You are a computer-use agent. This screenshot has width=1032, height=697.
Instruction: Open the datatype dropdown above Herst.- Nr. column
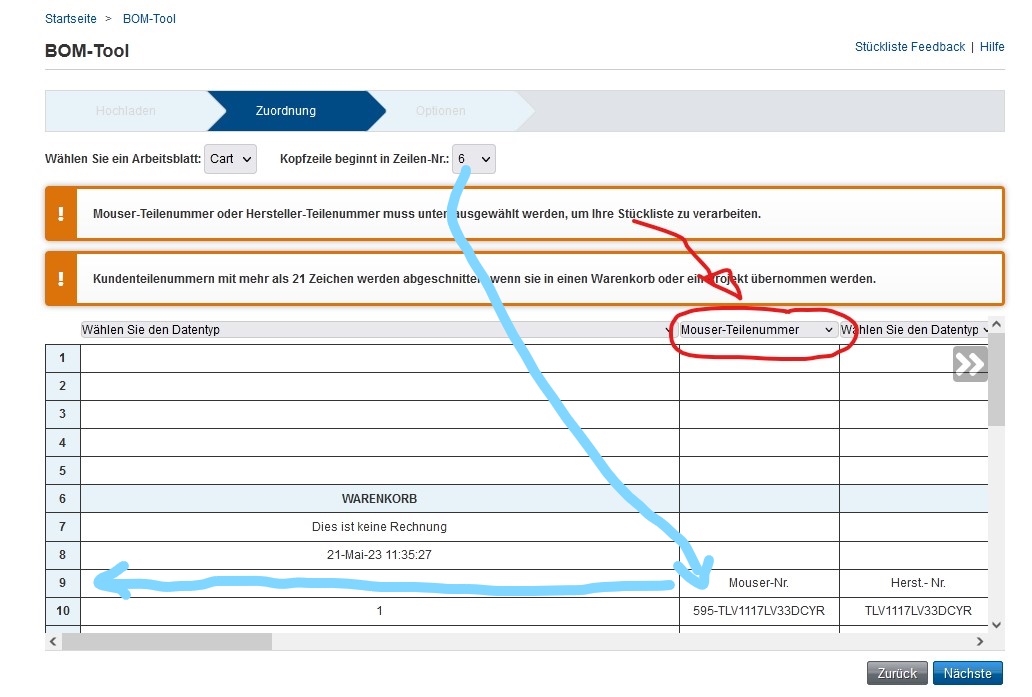click(x=914, y=330)
